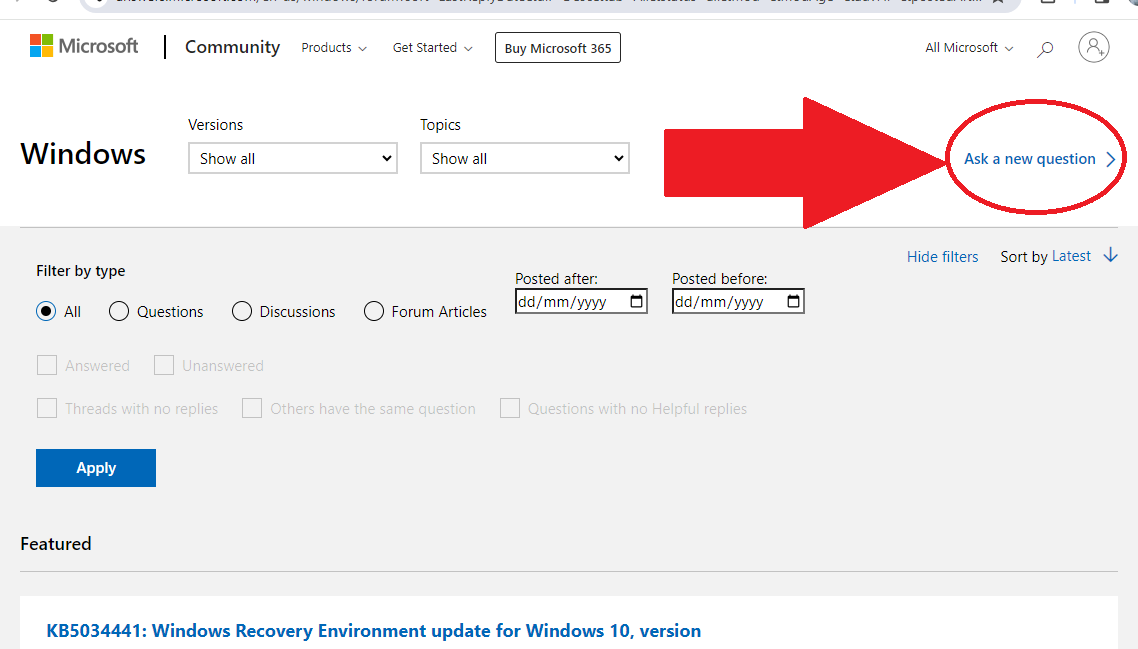
Task: Click the Apply button
Action: point(96,468)
